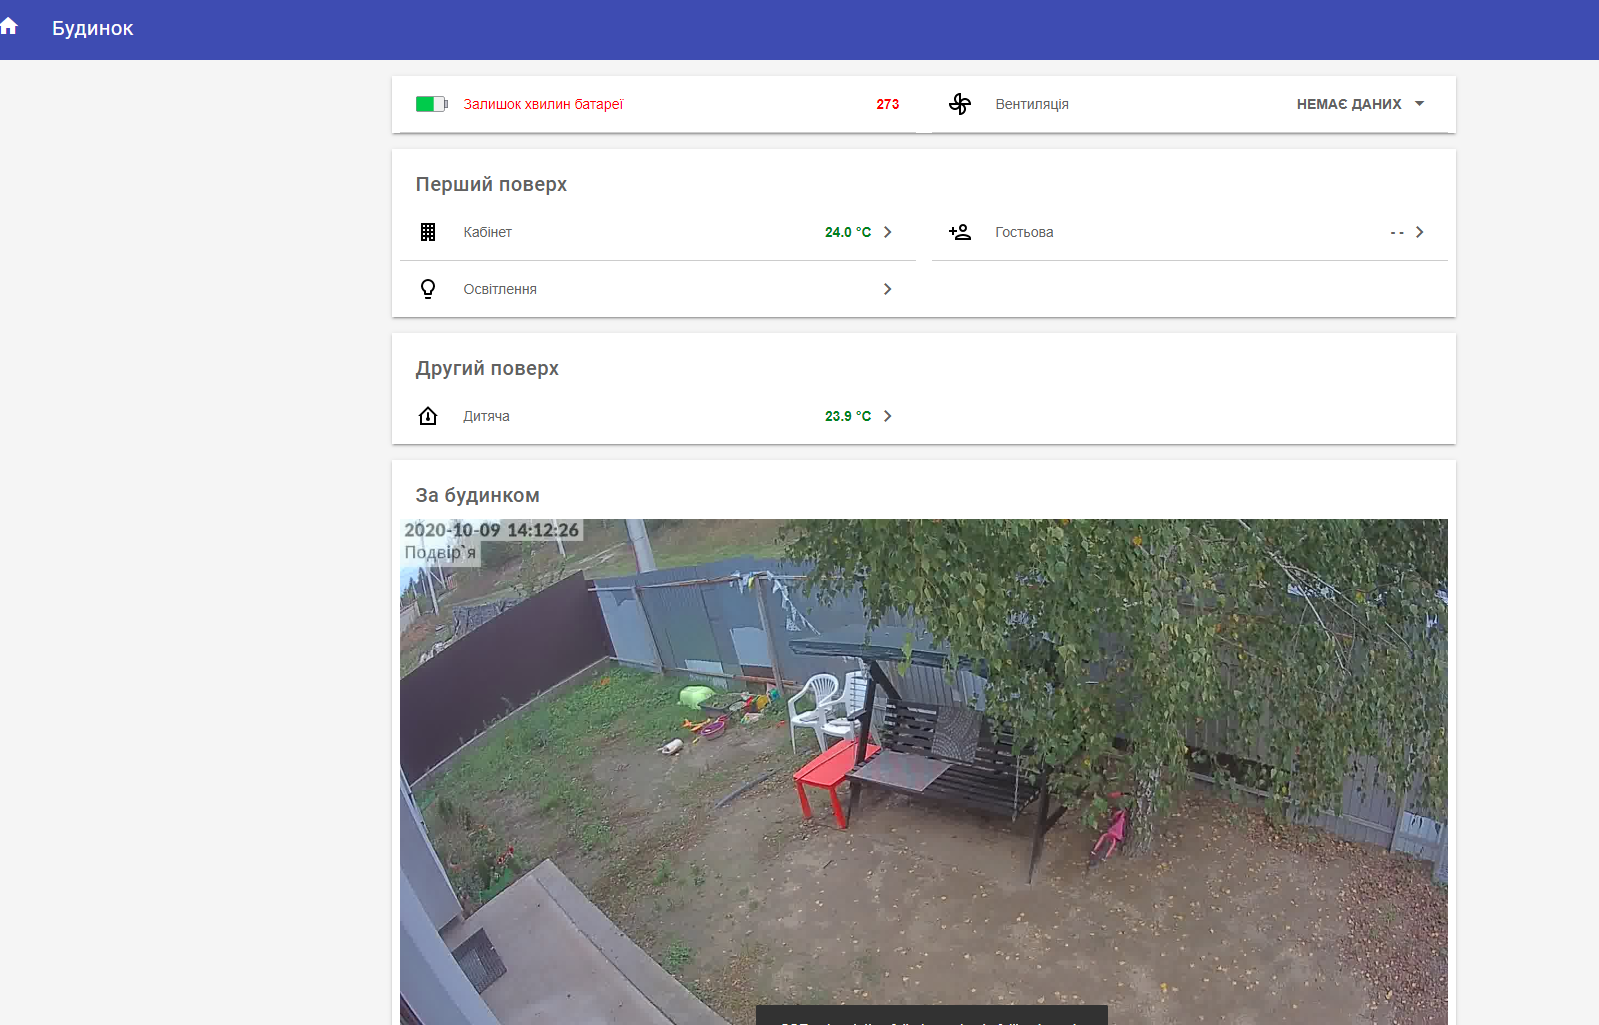The image size is (1599, 1025).
Task: Click the Гостьова person-add icon
Action: [x=960, y=232]
